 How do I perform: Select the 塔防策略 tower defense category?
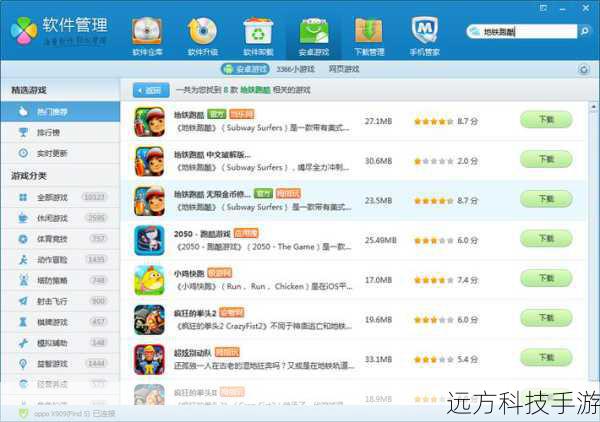tap(60, 280)
